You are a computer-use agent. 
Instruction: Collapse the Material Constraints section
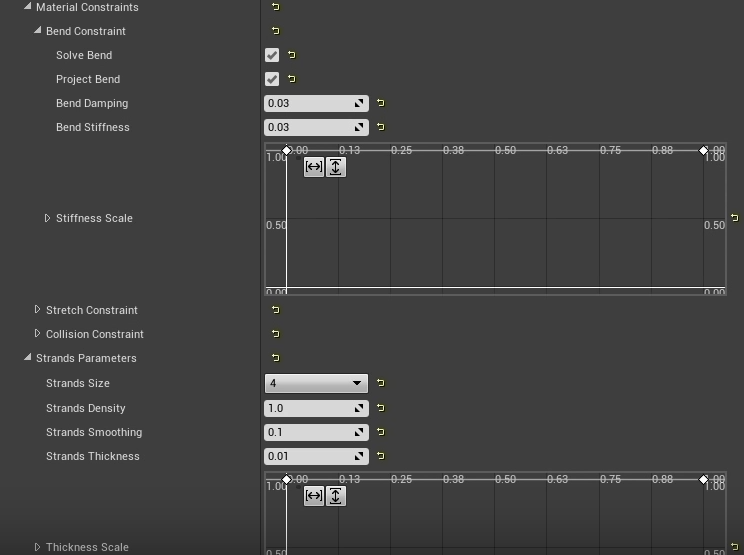[x=28, y=7]
